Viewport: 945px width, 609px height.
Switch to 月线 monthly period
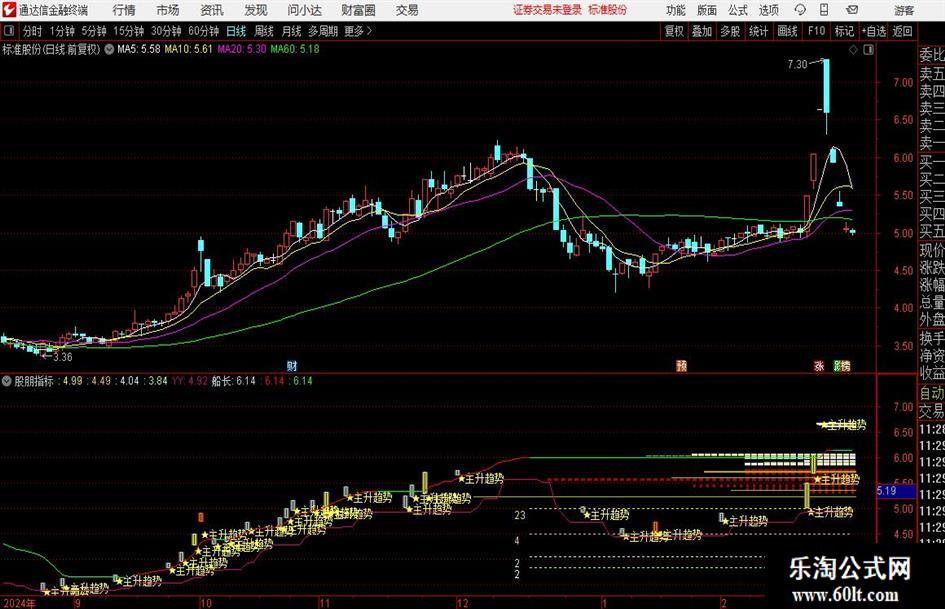[x=292, y=31]
